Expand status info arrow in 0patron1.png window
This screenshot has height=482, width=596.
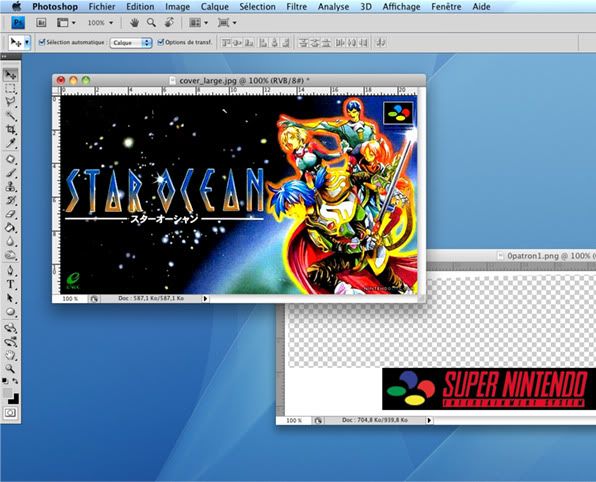pos(429,420)
